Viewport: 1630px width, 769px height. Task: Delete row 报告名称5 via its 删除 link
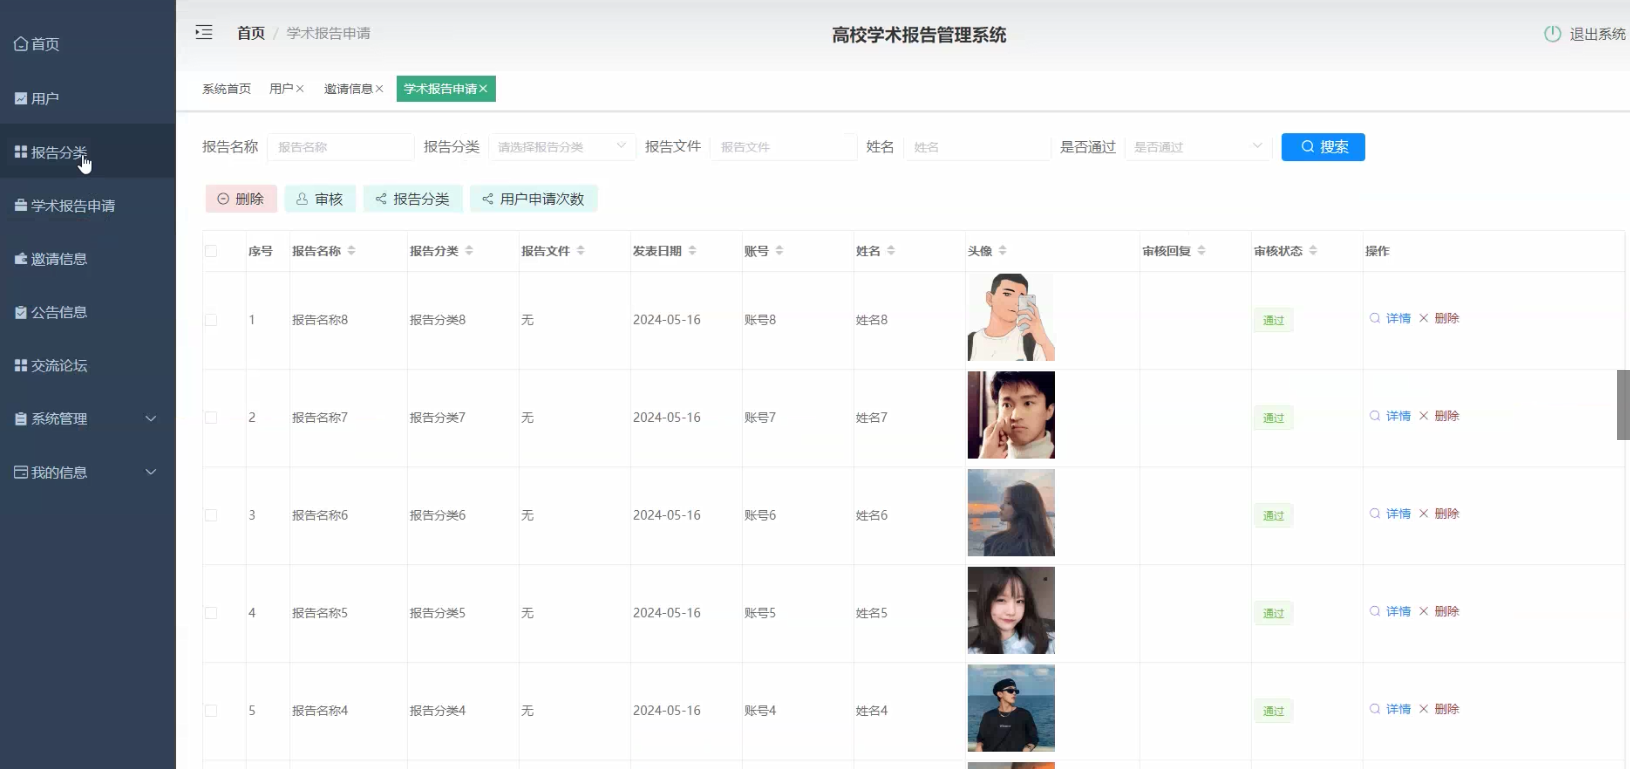pyautogui.click(x=1439, y=611)
